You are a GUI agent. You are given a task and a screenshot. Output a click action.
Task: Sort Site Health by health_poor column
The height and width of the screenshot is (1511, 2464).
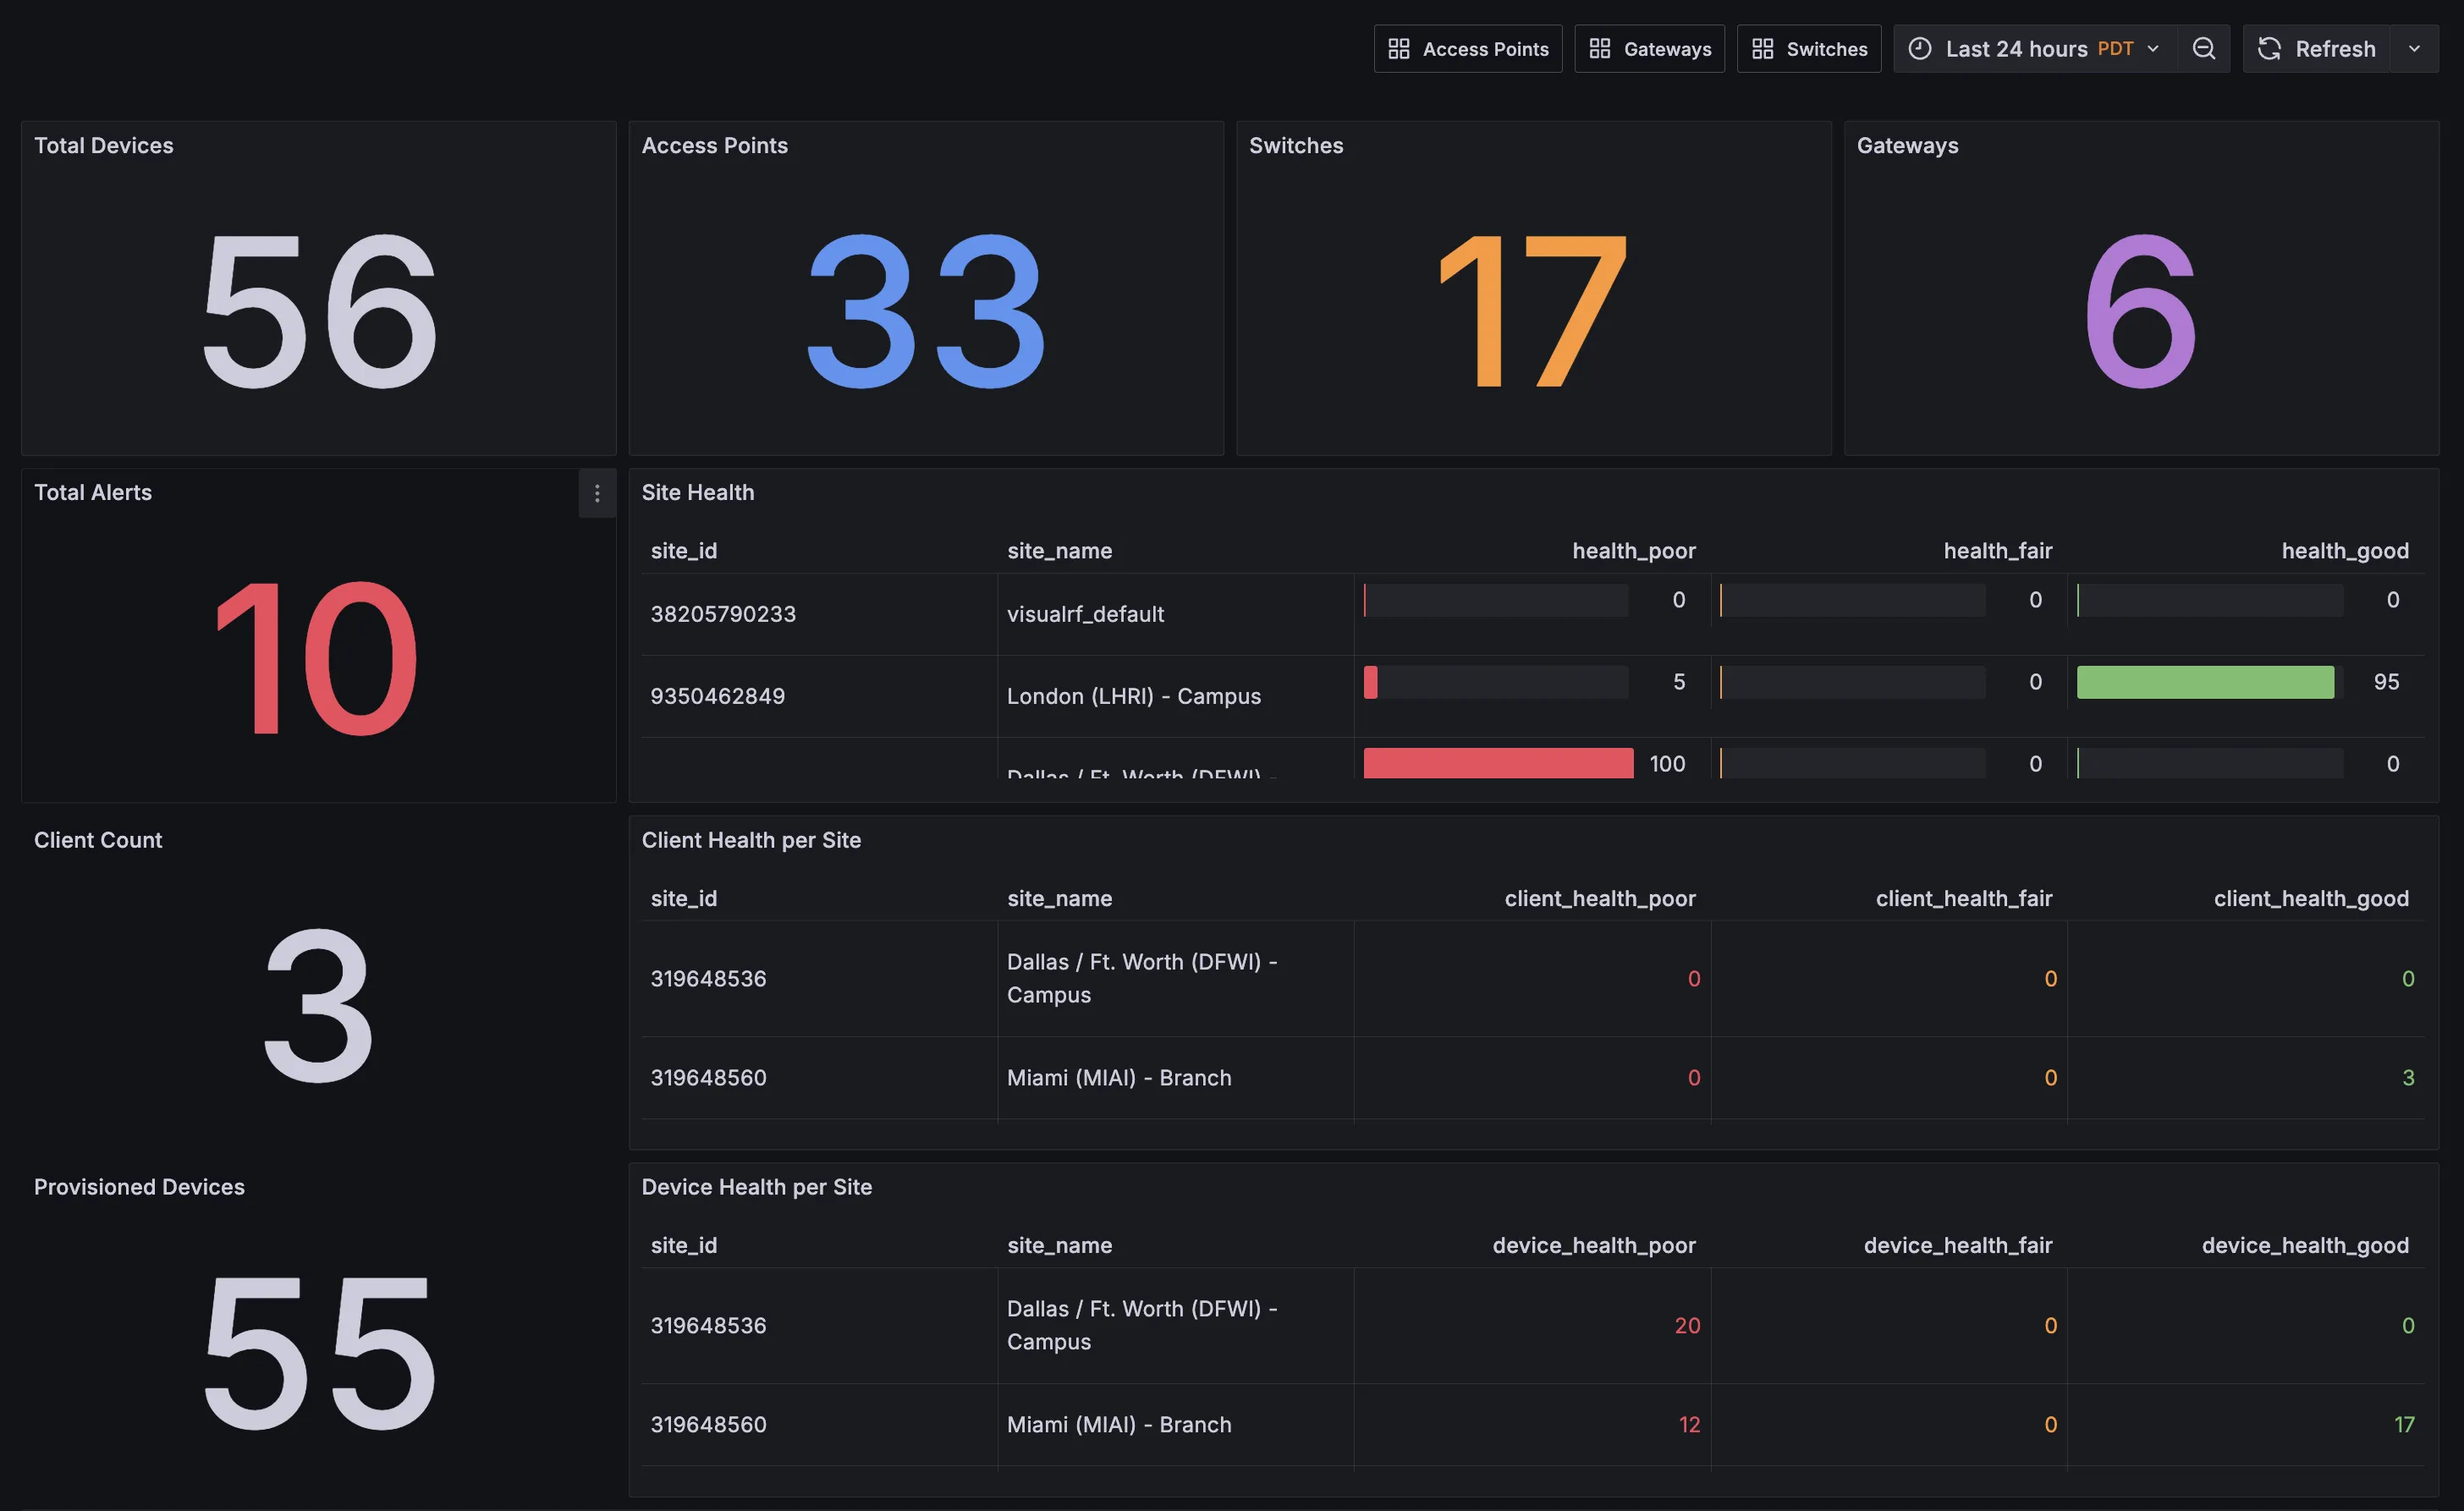[x=1633, y=551]
